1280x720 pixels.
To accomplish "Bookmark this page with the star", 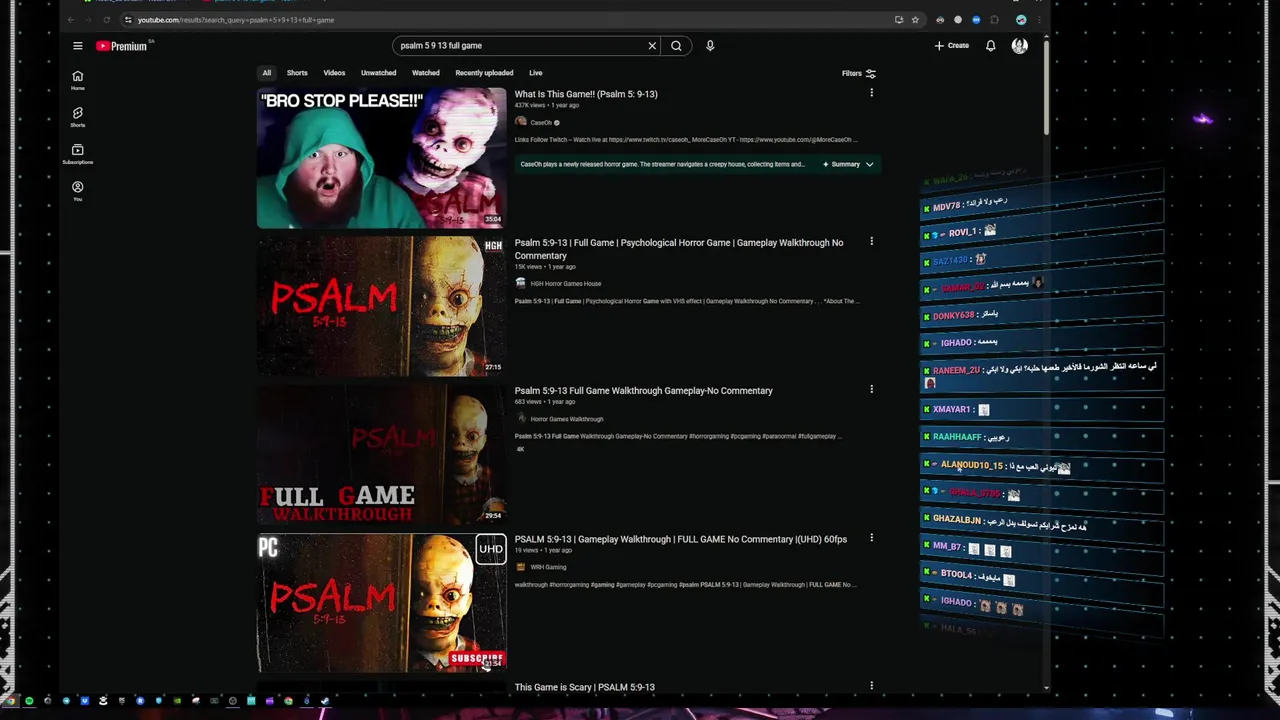I will point(914,20).
